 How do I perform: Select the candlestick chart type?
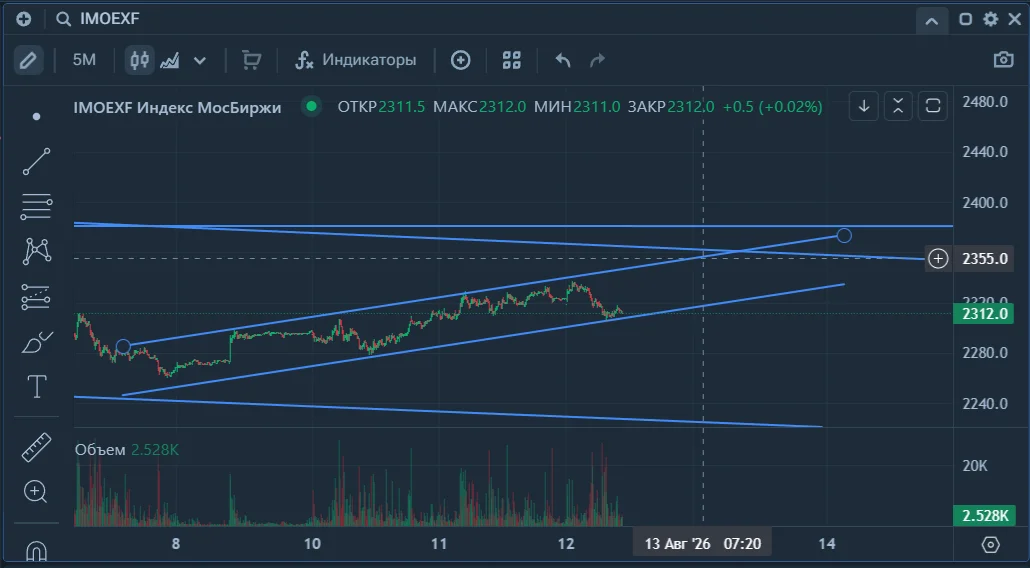(139, 60)
